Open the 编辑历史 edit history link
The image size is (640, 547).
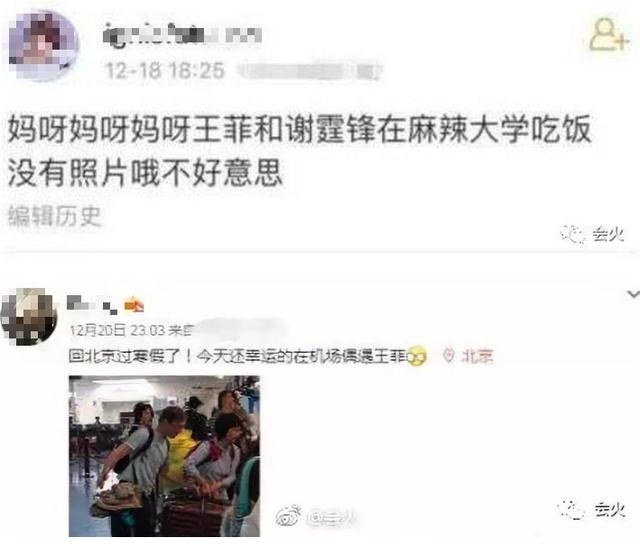(x=54, y=215)
